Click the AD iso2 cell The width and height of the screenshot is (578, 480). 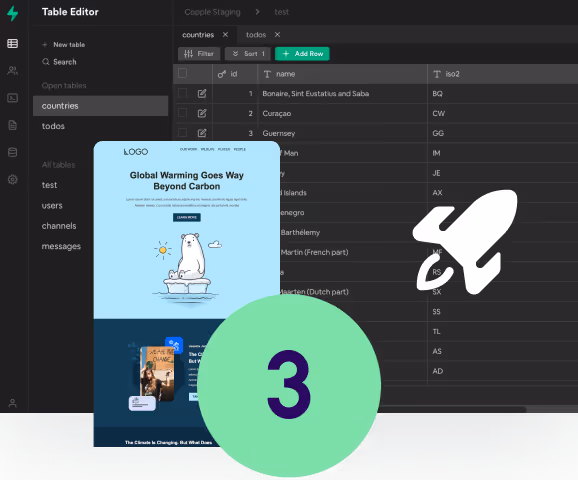click(x=503, y=371)
